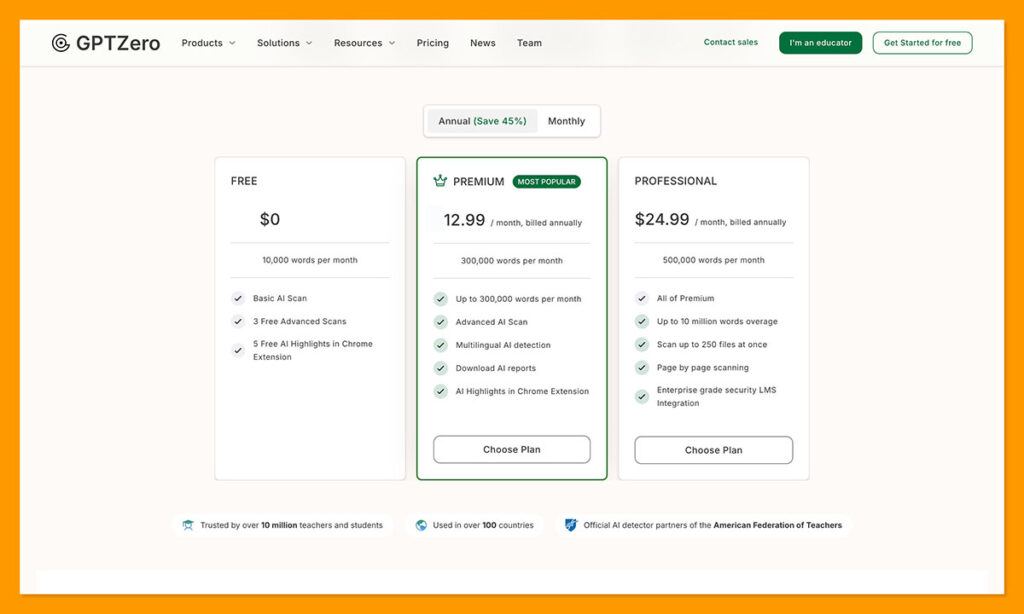
Task: Click the $0 price
Action: point(270,219)
